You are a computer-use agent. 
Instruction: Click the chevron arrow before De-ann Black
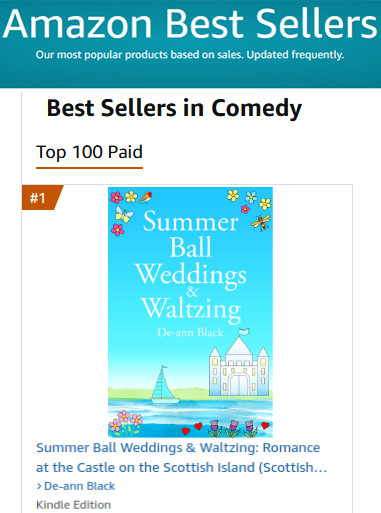pos(39,486)
